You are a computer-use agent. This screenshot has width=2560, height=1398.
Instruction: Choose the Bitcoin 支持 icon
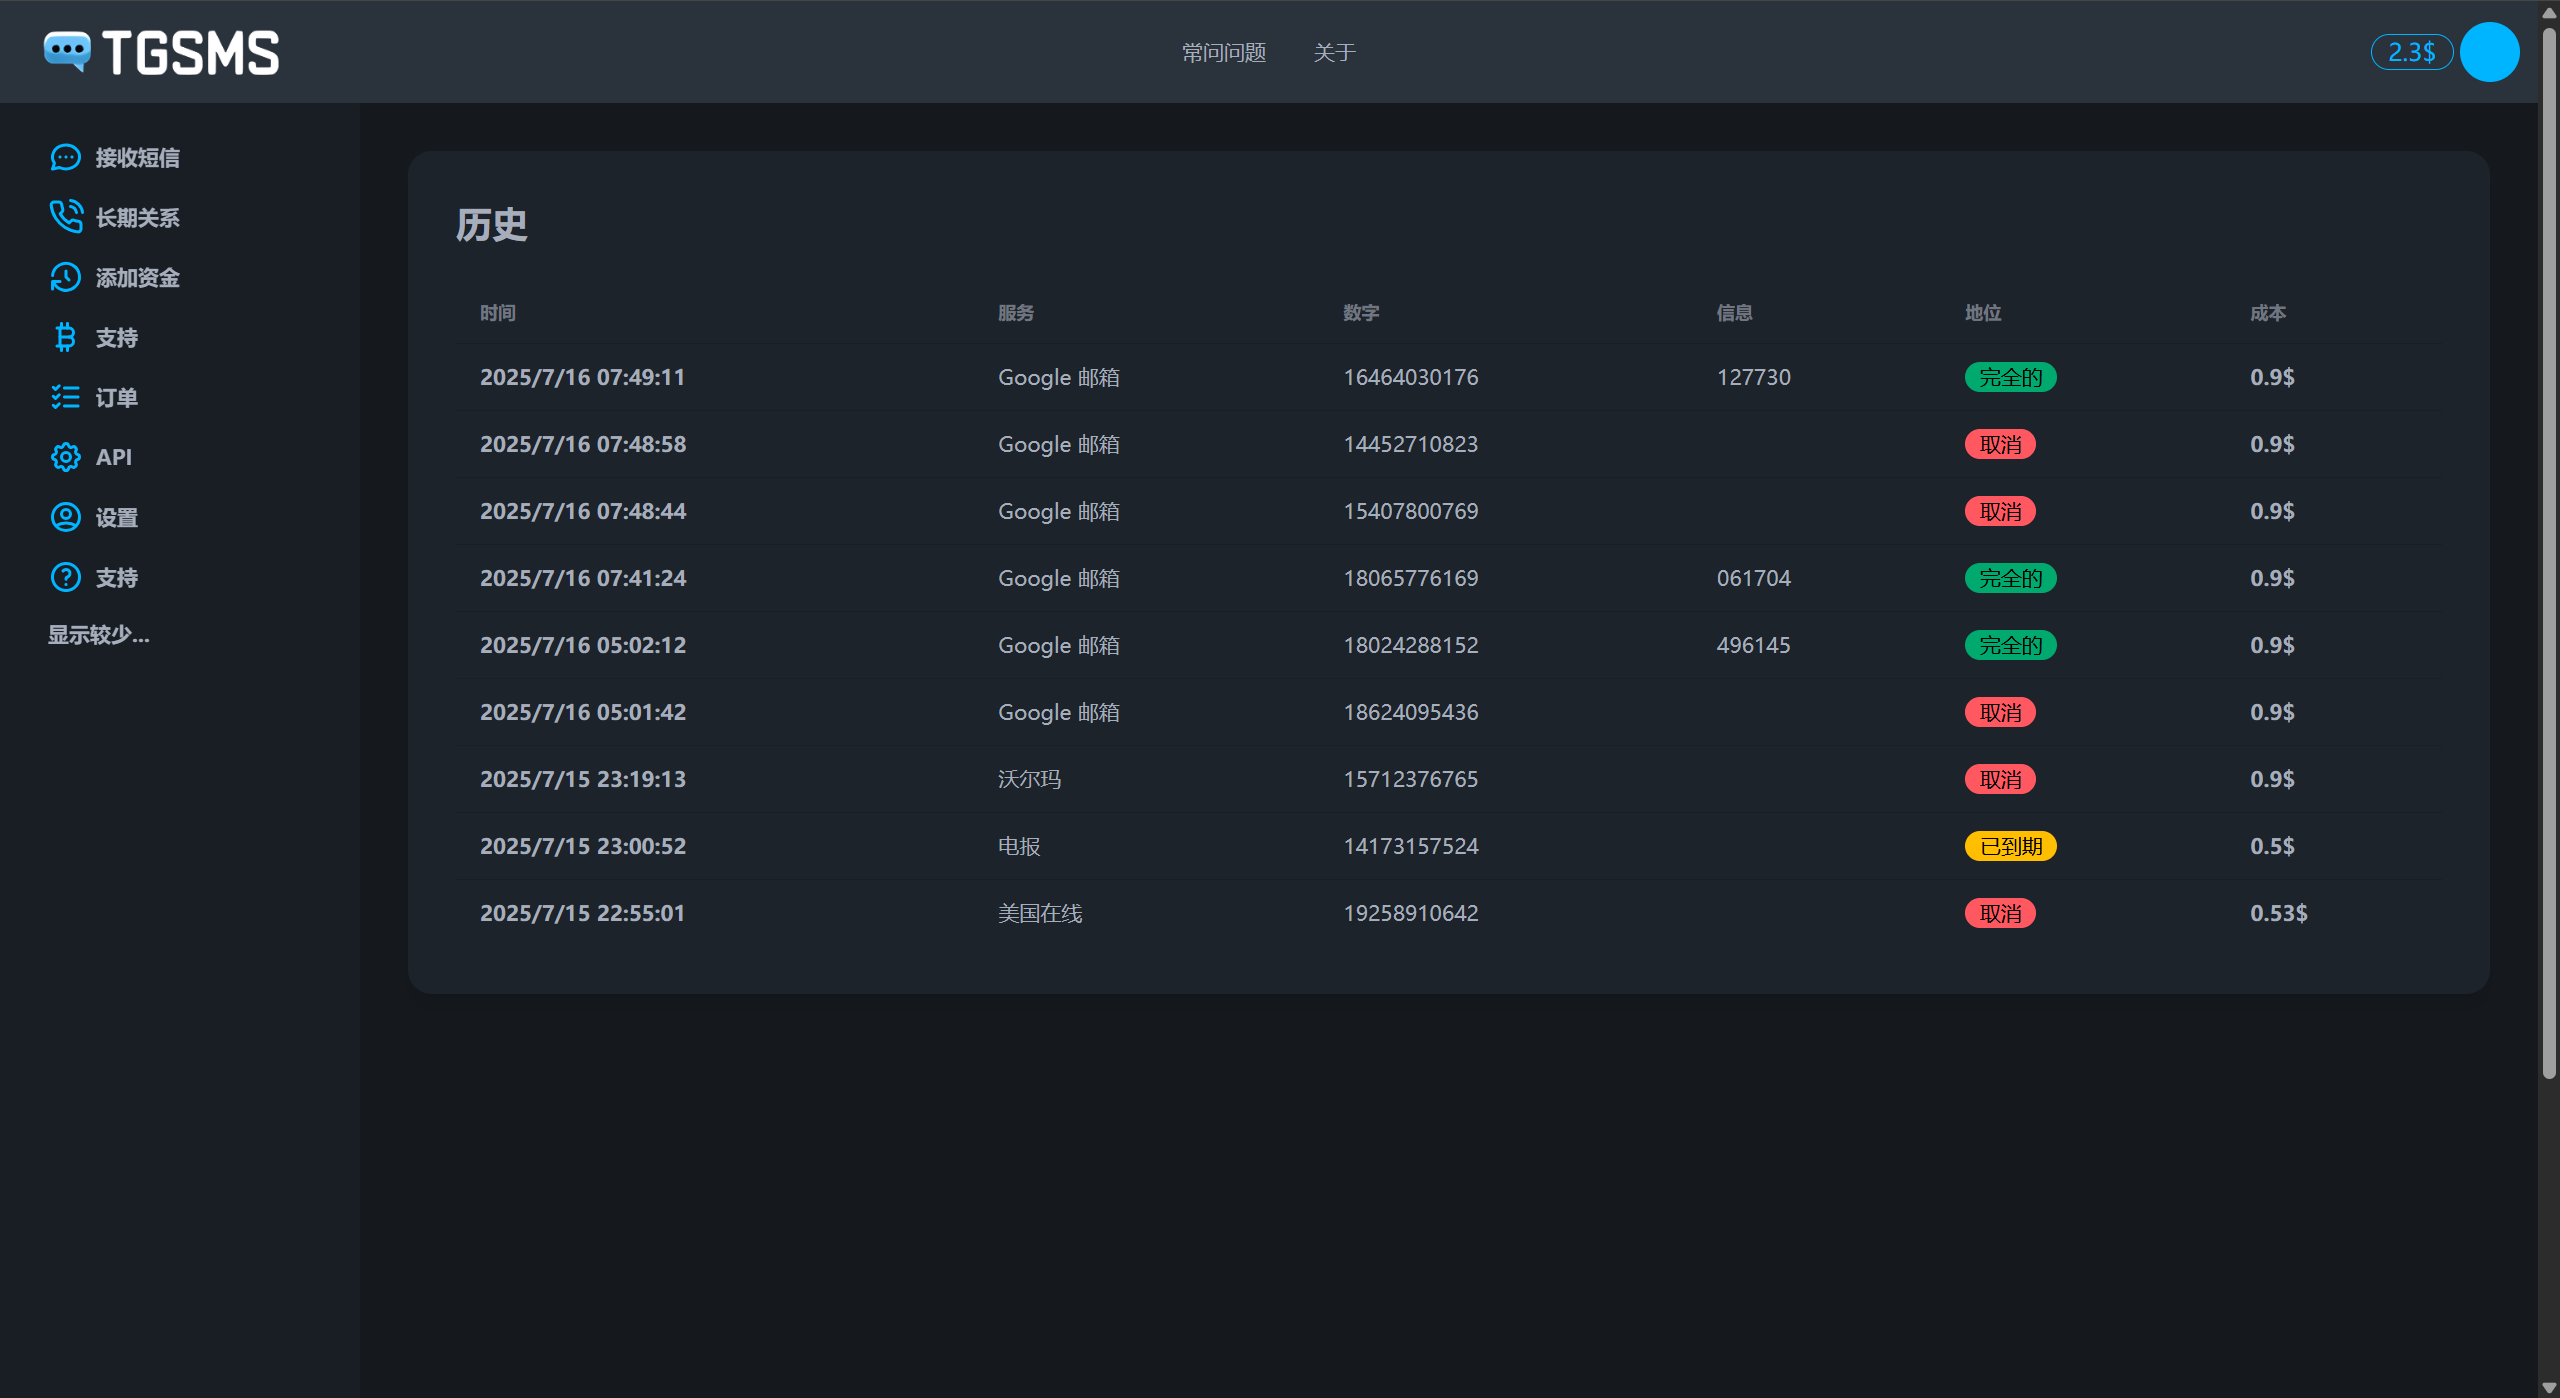pyautogui.click(x=65, y=337)
